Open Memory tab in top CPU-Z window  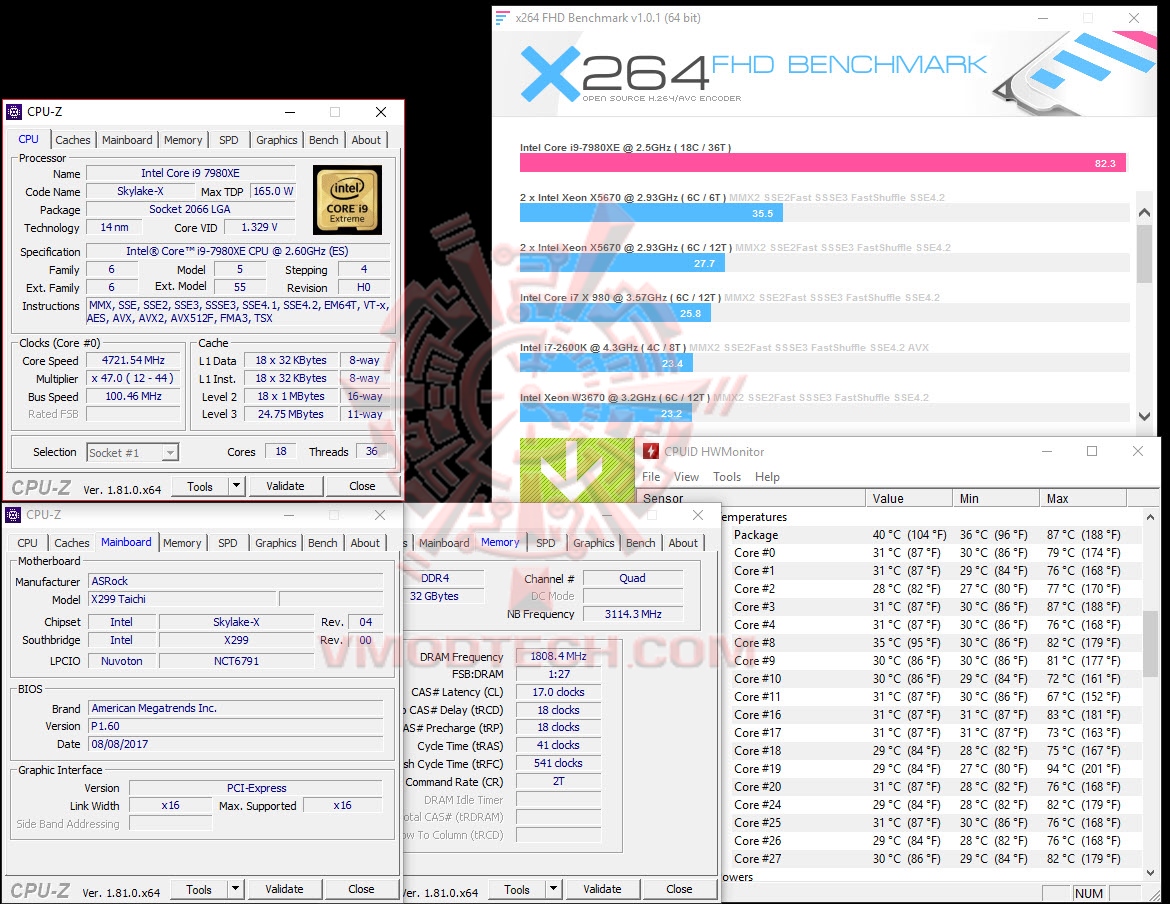click(183, 139)
